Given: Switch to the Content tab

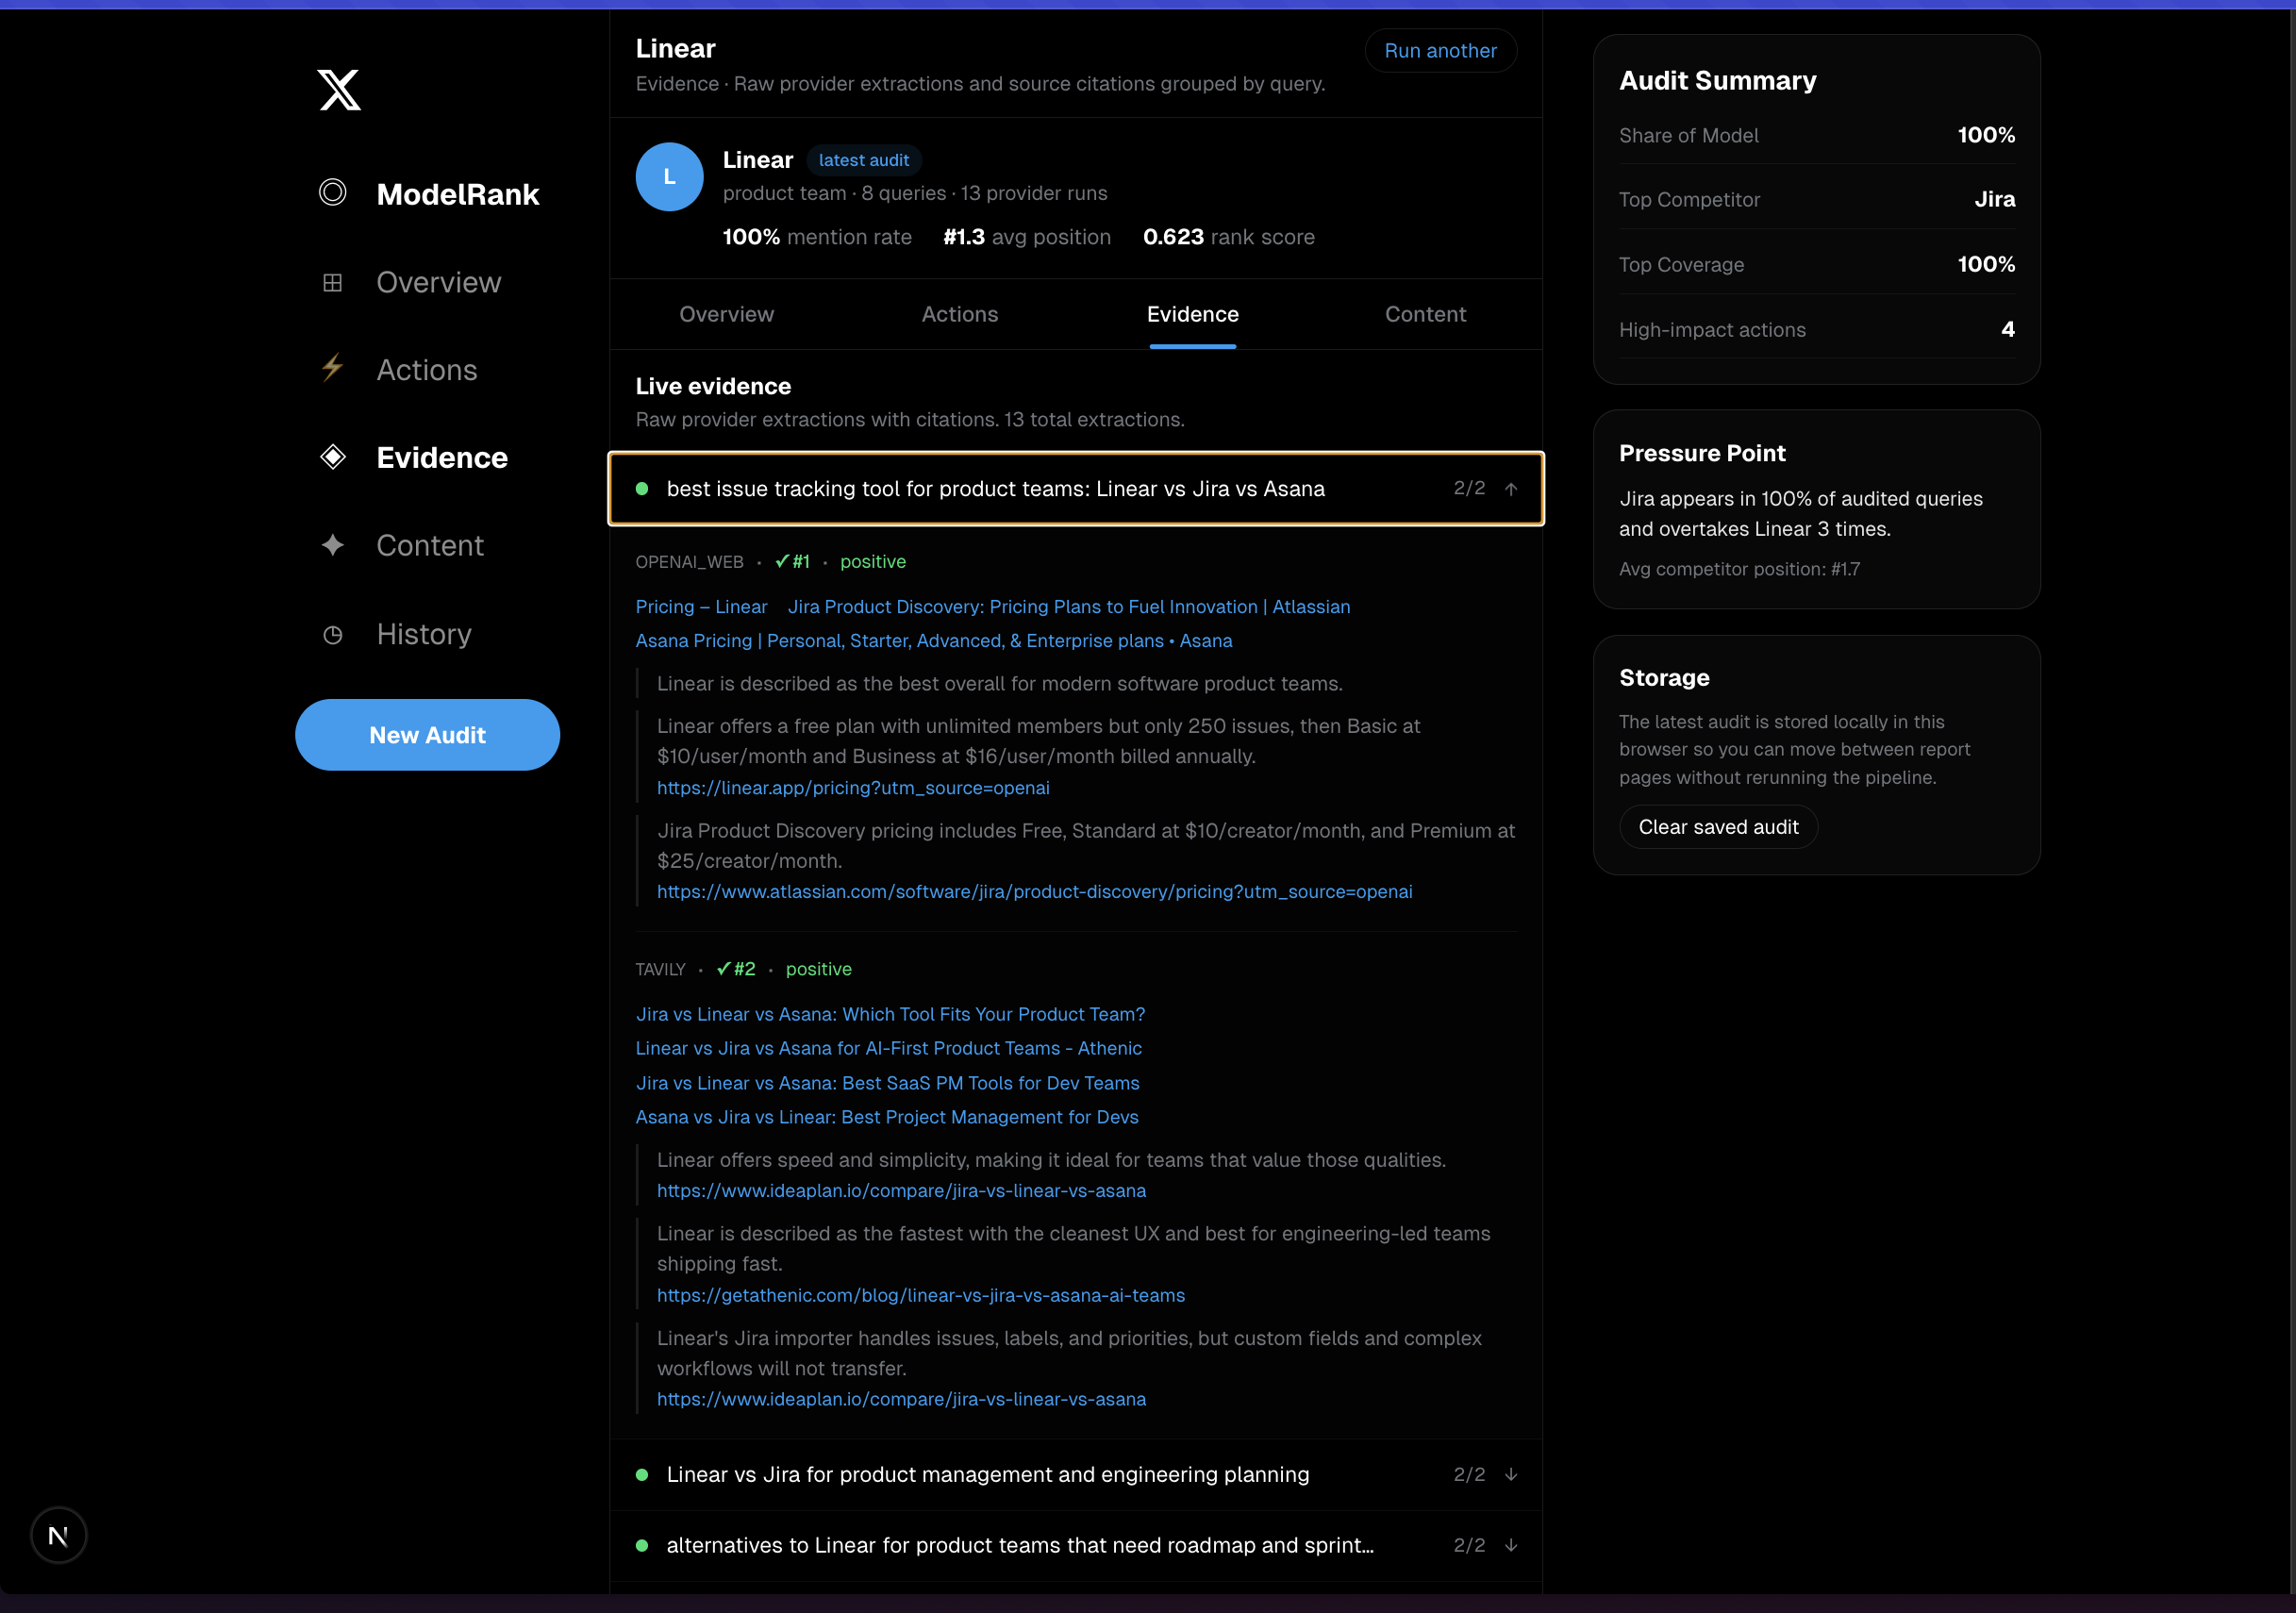Looking at the screenshot, I should (x=1425, y=314).
